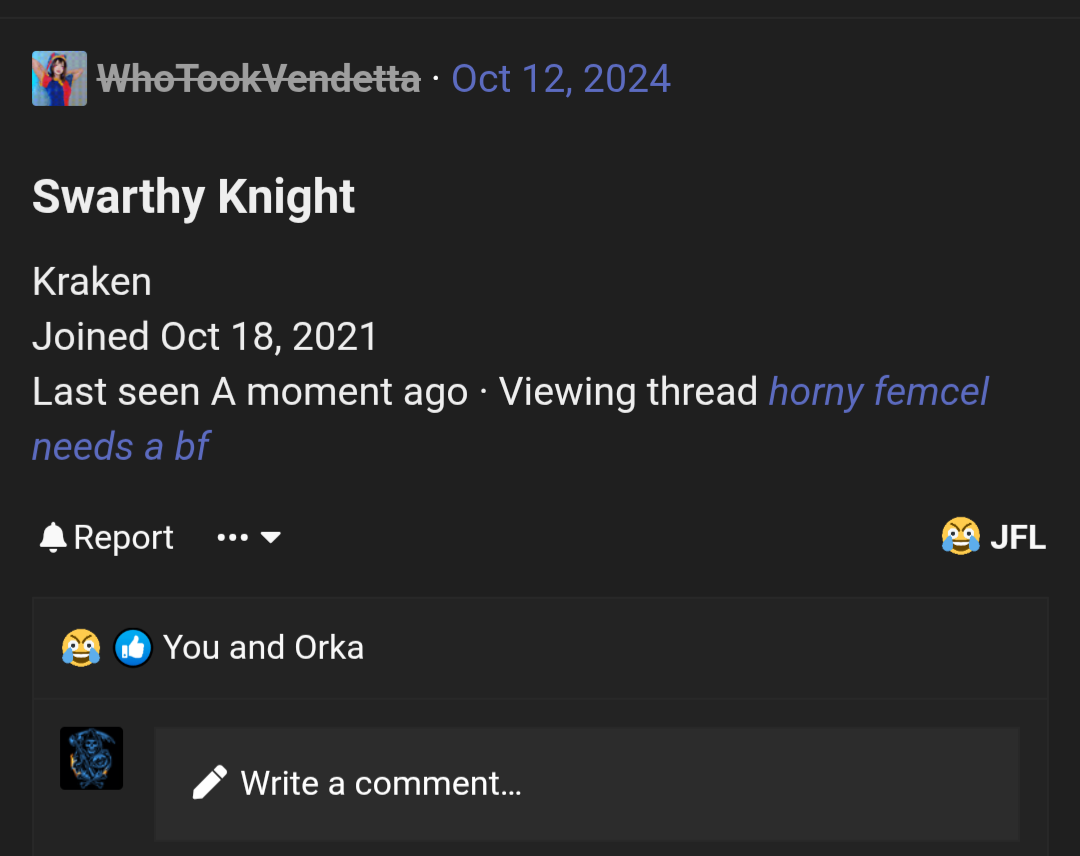
Task: Click the "Kraken" user title text
Action: pyautogui.click(x=92, y=282)
